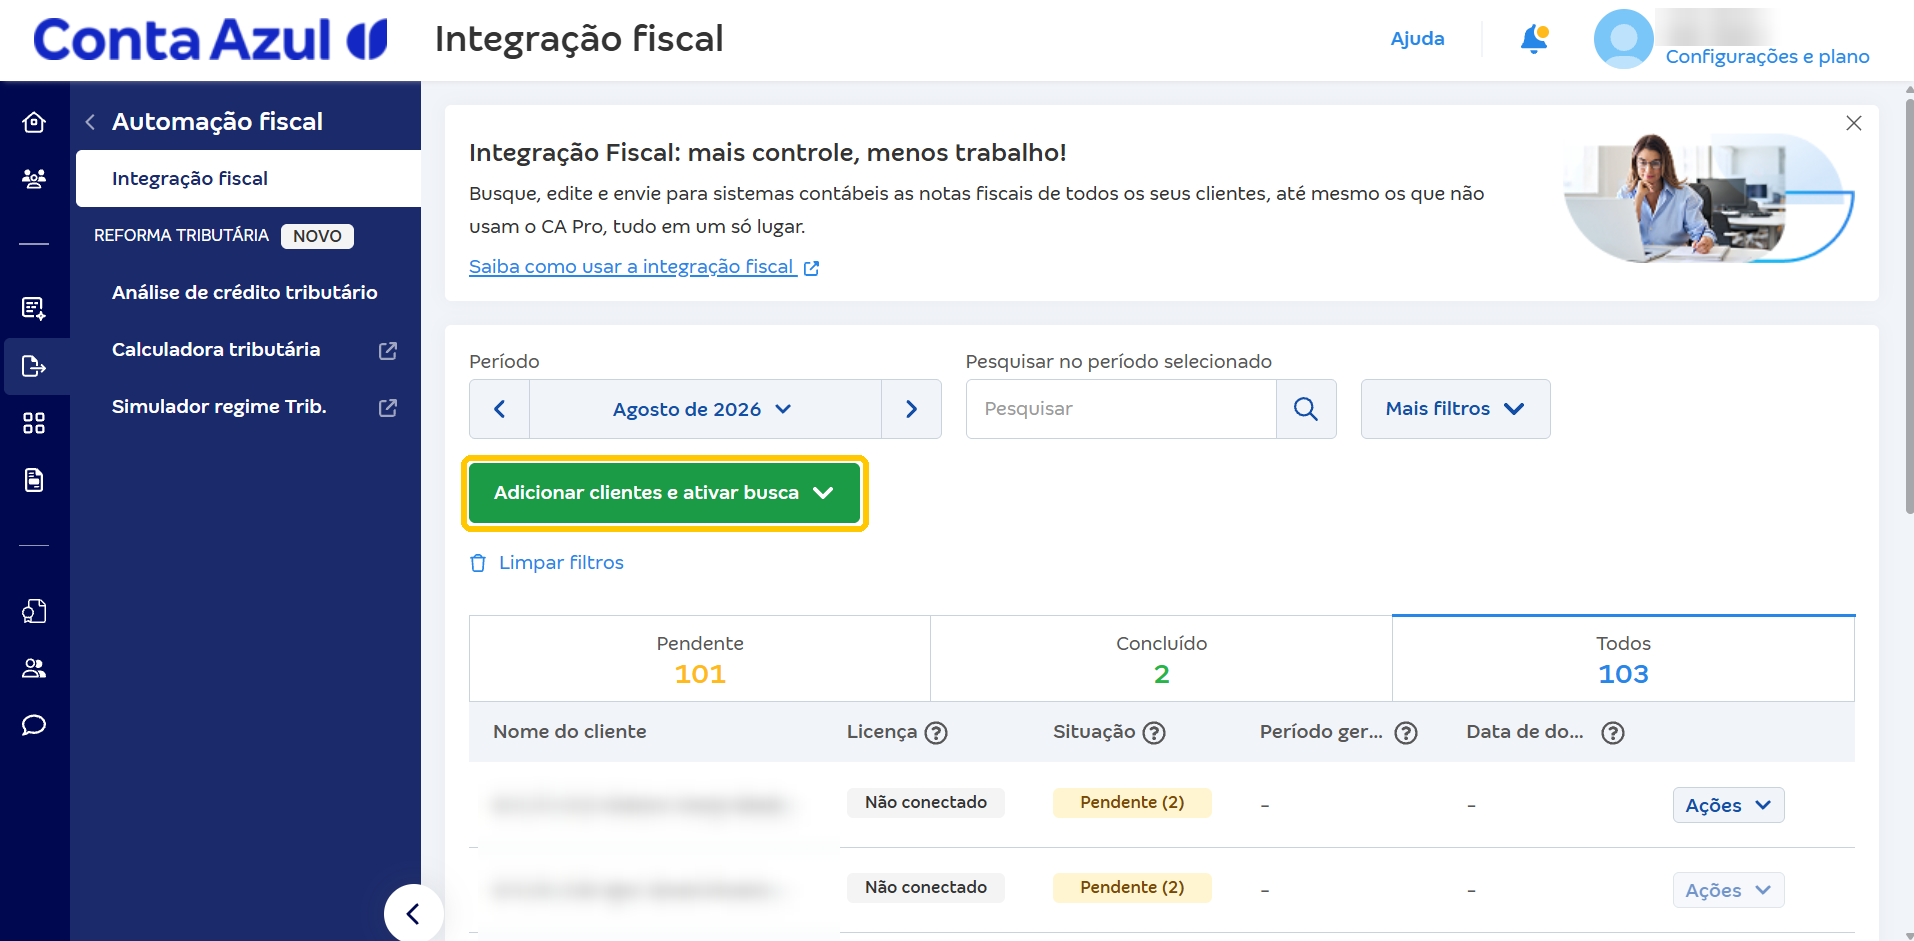Collapse the sidebar with round chevron button

click(413, 912)
